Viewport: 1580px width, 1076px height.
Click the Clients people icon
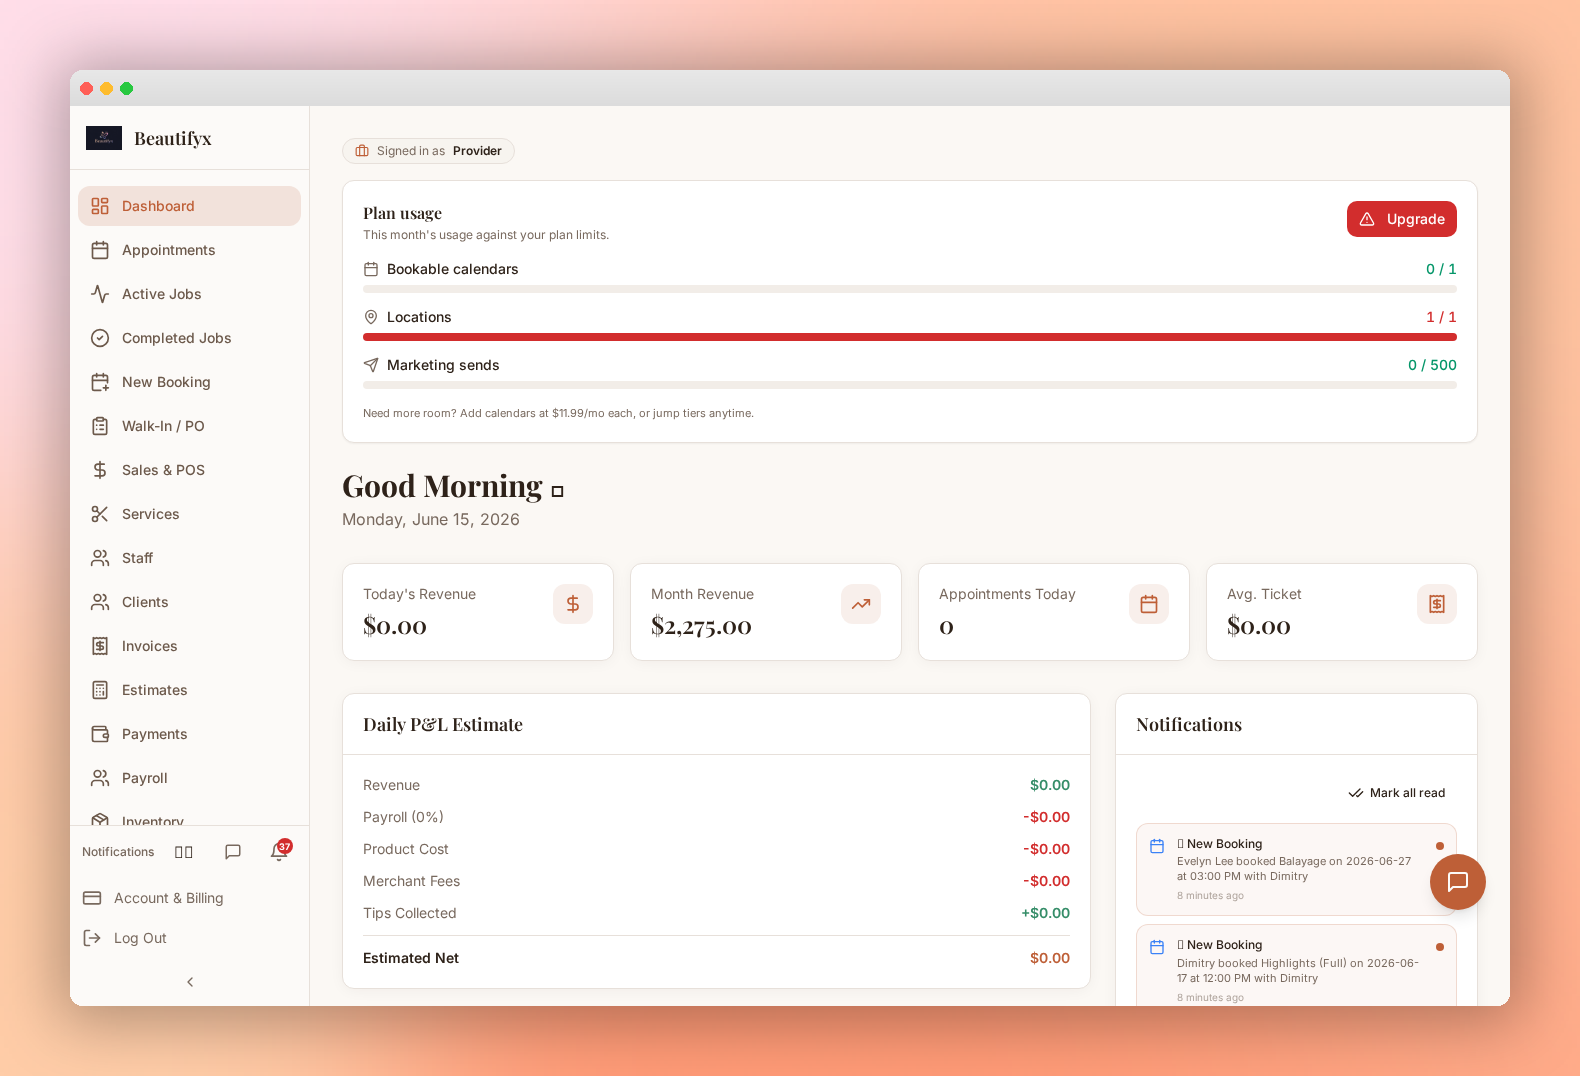tap(100, 602)
